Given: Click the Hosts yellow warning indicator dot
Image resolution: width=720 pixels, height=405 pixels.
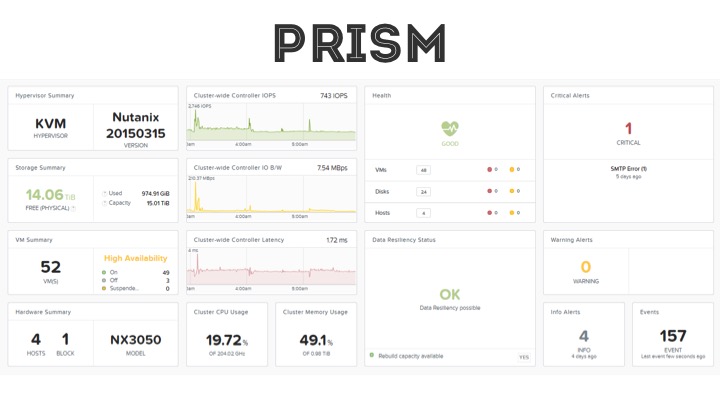Looking at the screenshot, I should [512, 213].
